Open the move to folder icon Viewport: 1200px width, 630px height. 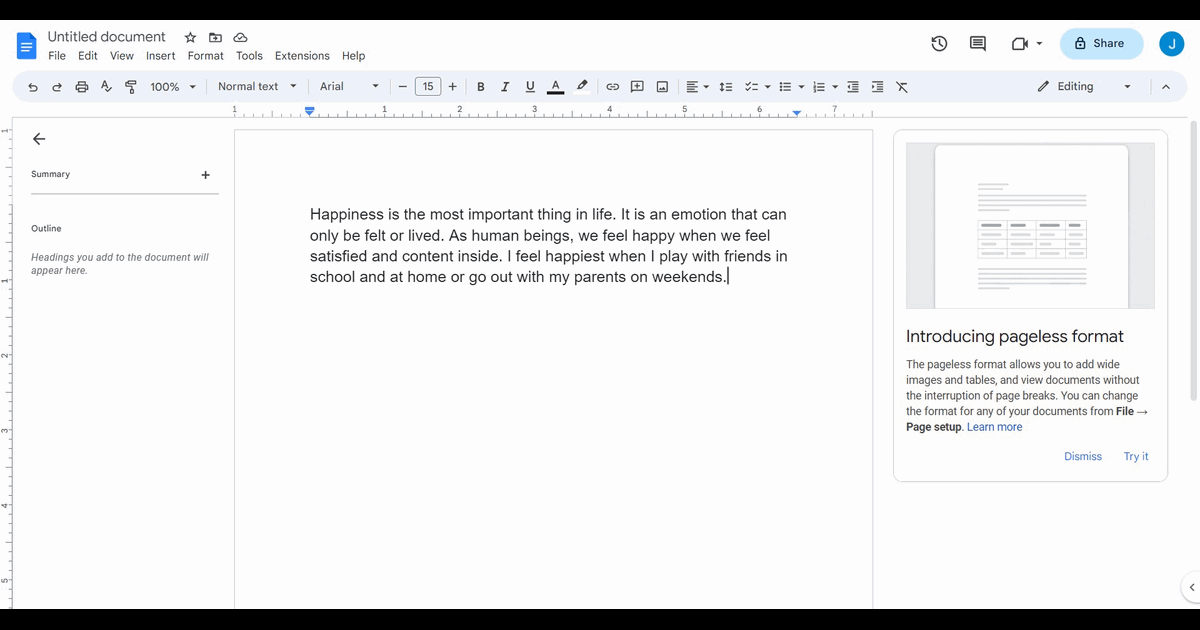pos(215,37)
